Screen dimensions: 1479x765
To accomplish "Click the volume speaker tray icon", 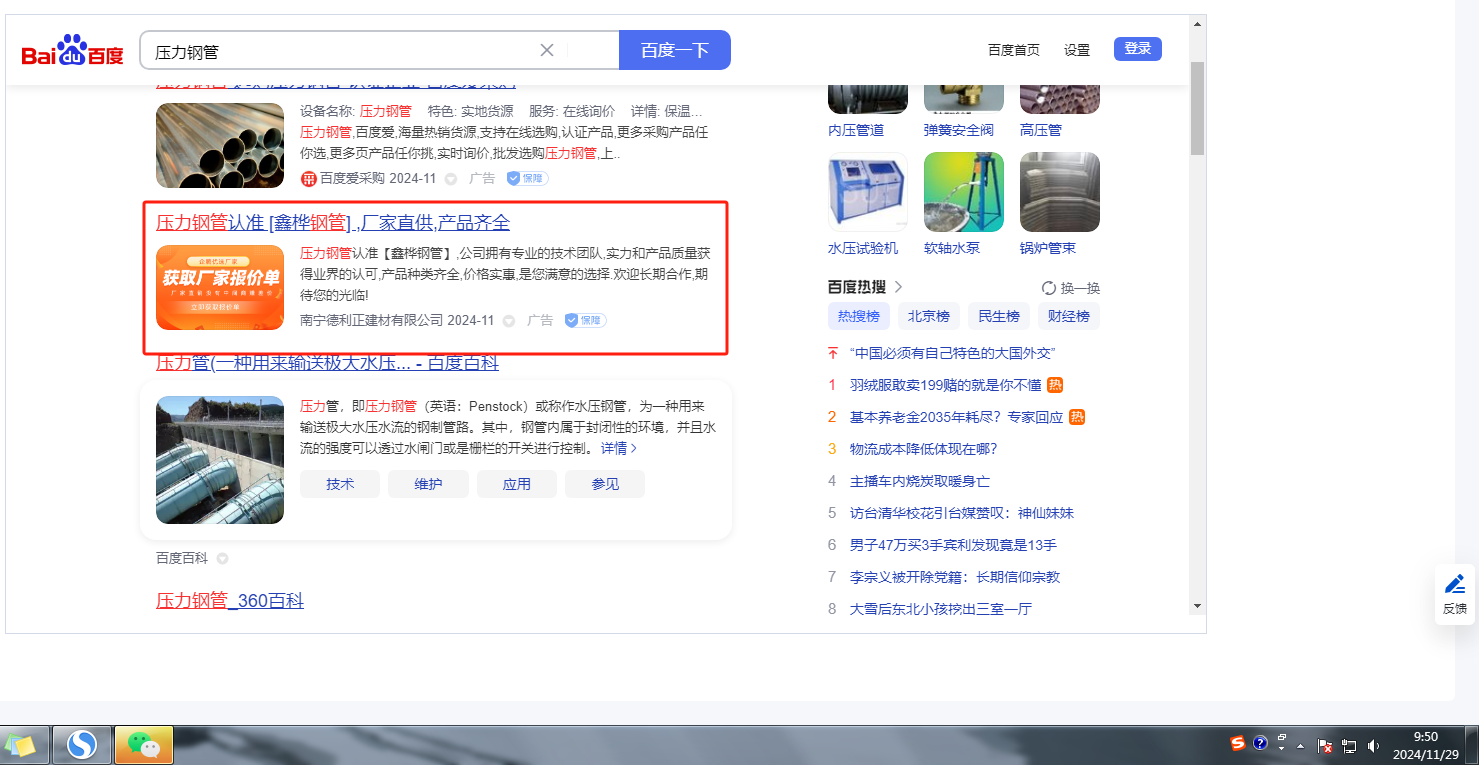I will click(1373, 746).
